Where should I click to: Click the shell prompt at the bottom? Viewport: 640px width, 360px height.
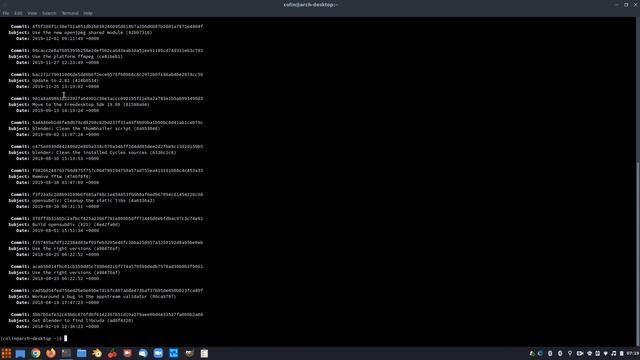[x=31, y=338]
